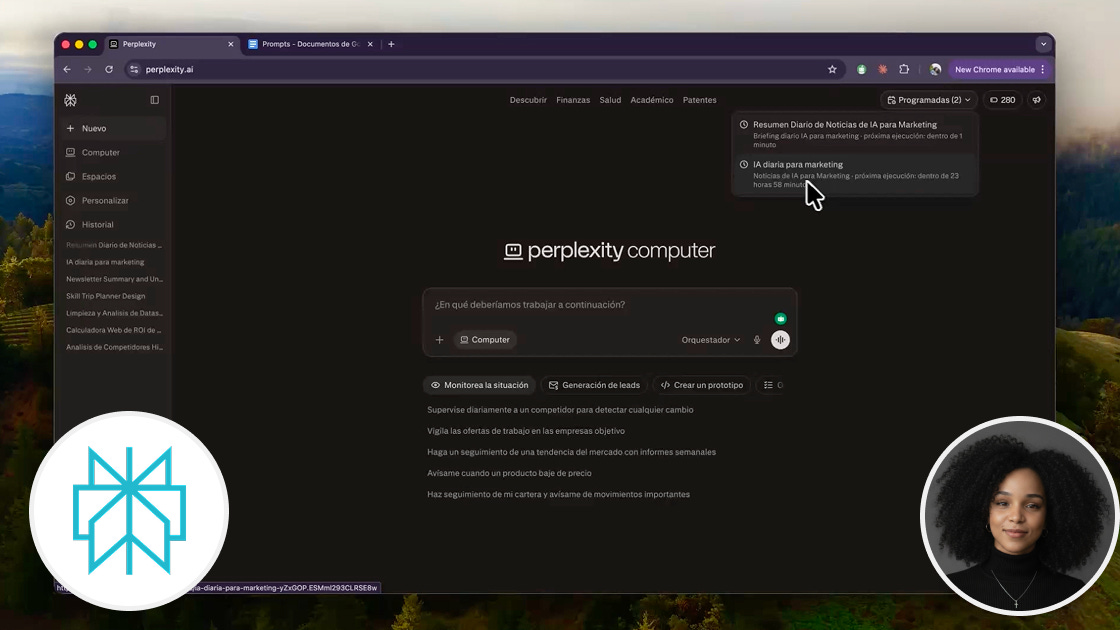Choose suggestion Supervise diariamente a un competidor
Image resolution: width=1120 pixels, height=630 pixels.
pos(560,410)
